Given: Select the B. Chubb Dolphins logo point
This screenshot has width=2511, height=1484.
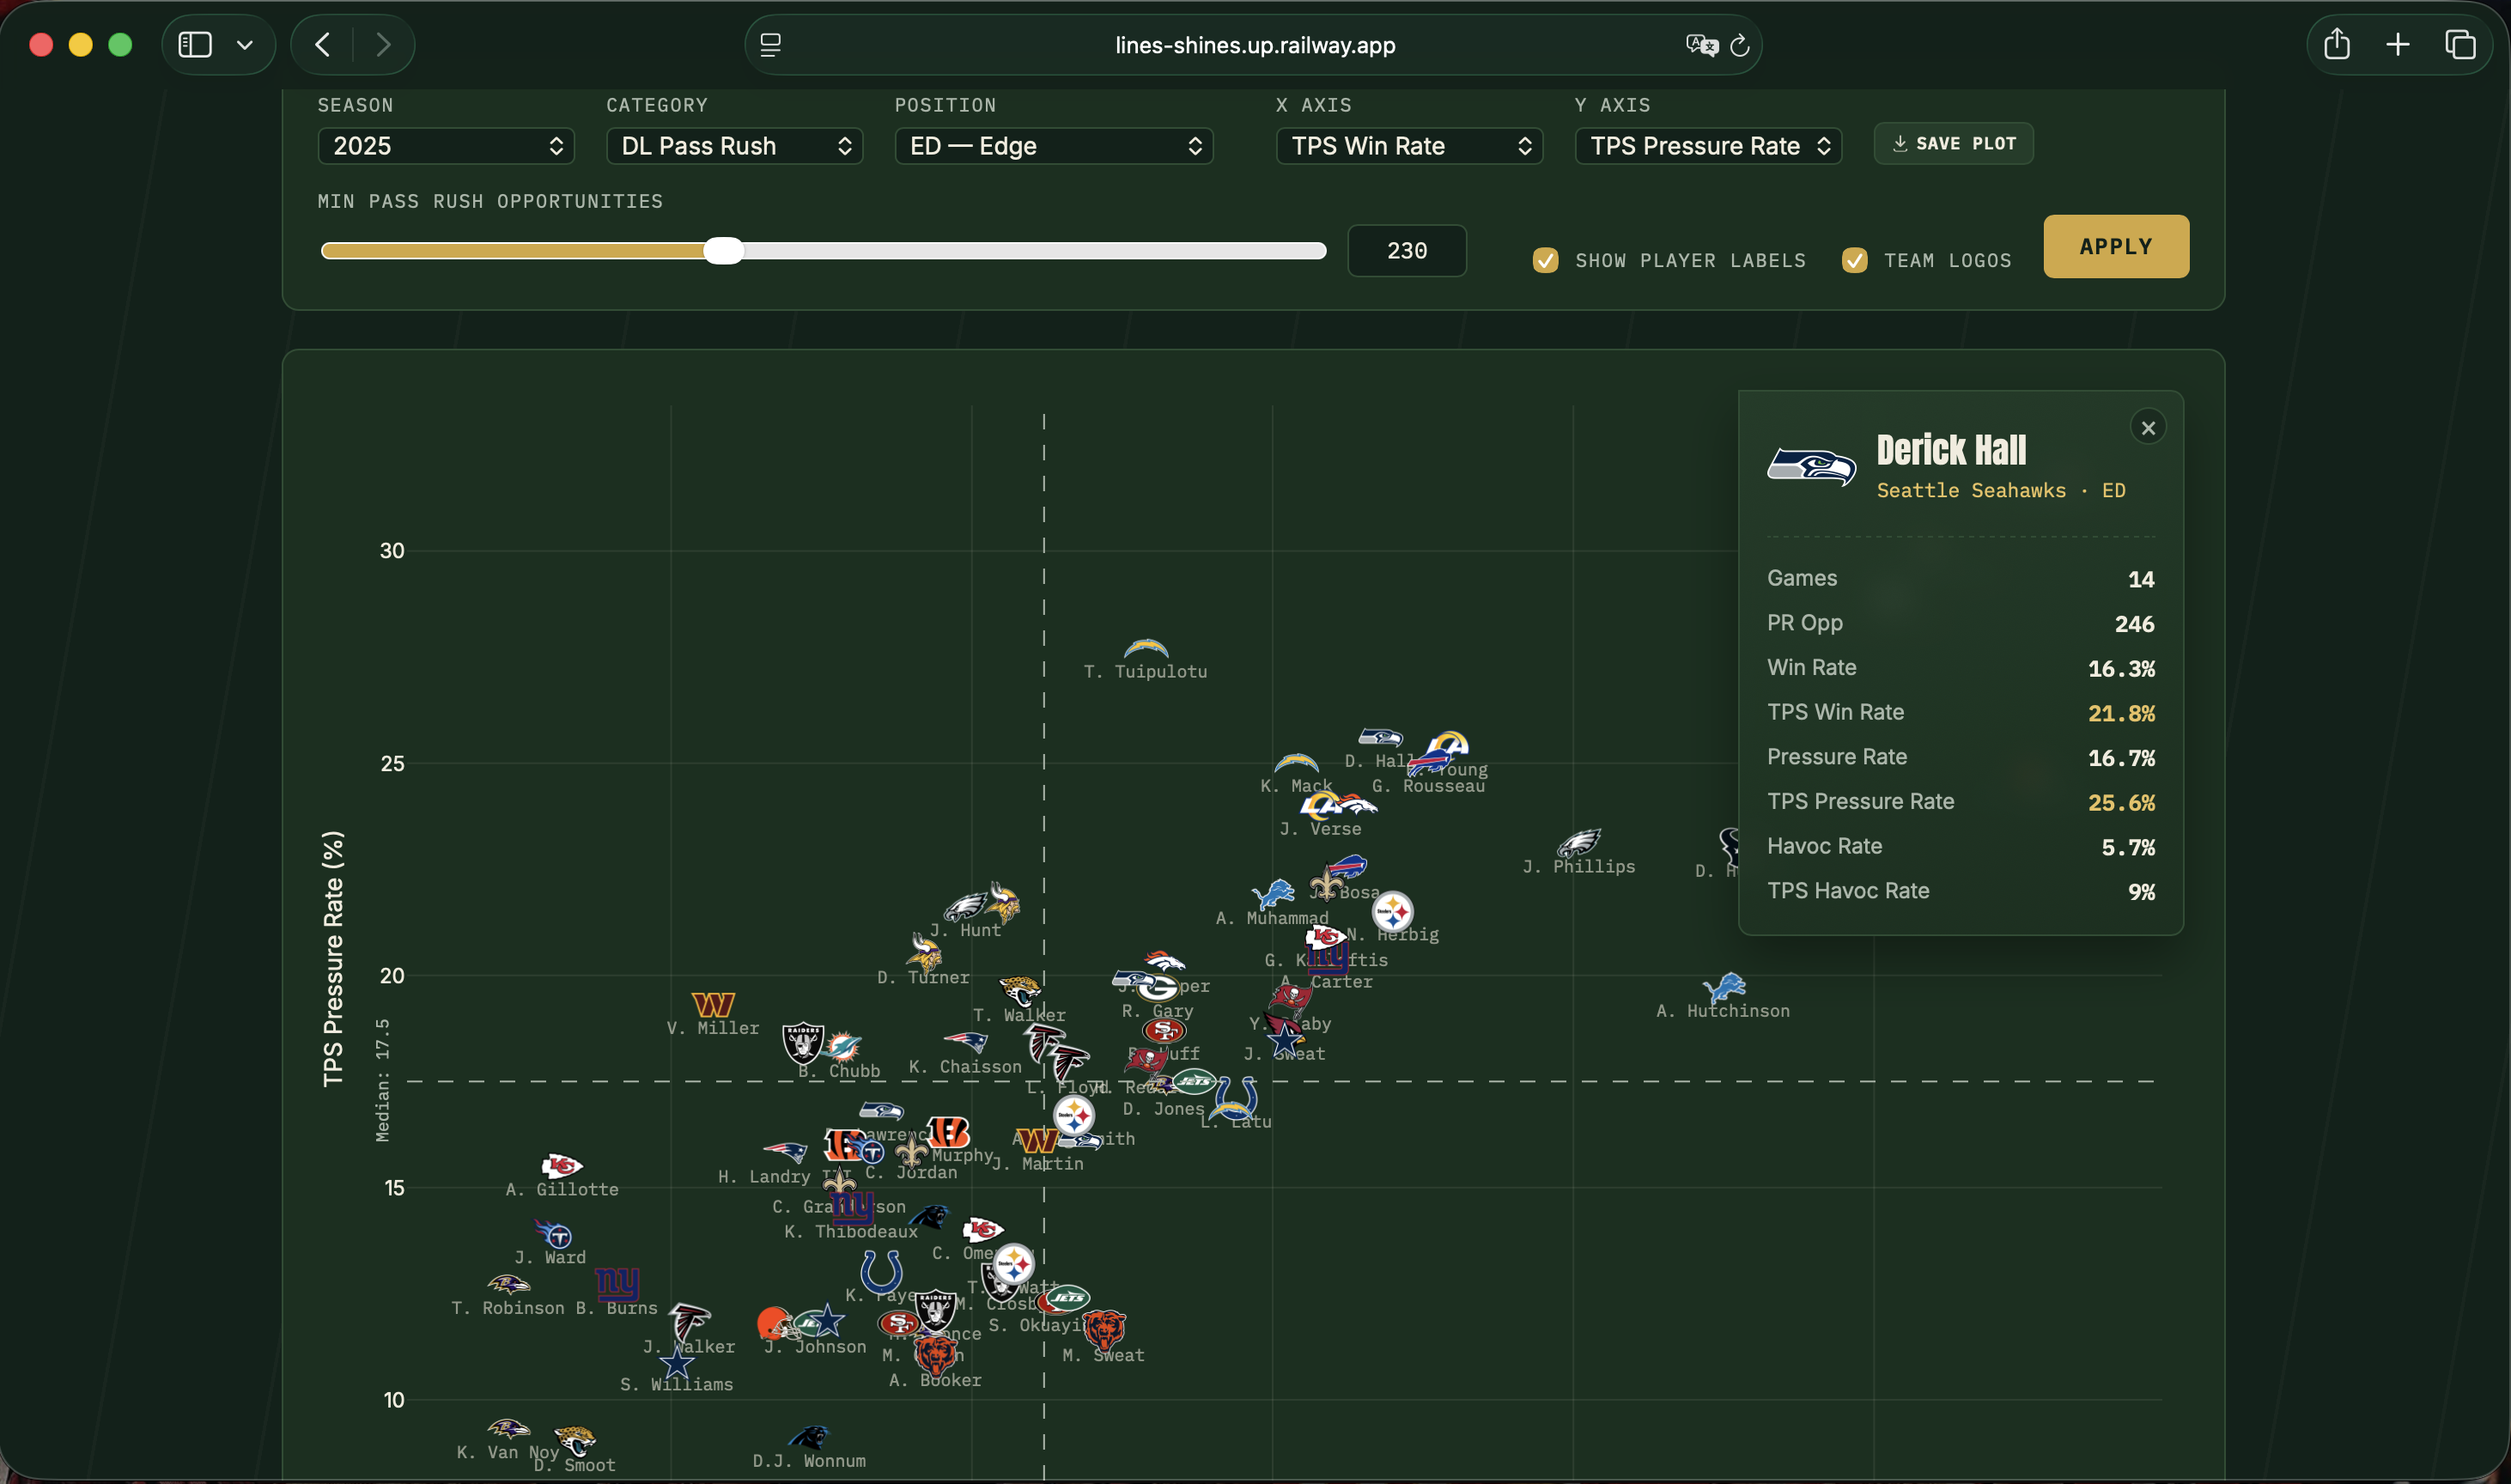Looking at the screenshot, I should pos(842,1047).
